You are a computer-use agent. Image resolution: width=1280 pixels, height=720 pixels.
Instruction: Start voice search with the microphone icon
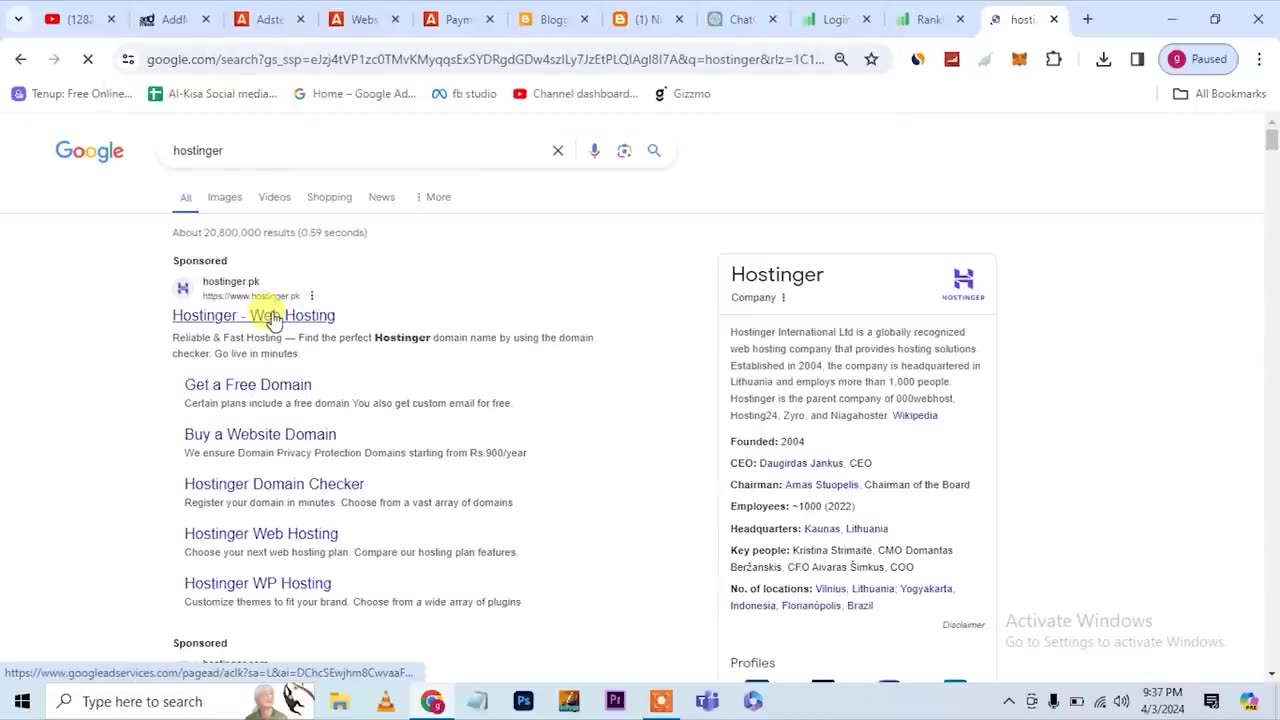594,151
